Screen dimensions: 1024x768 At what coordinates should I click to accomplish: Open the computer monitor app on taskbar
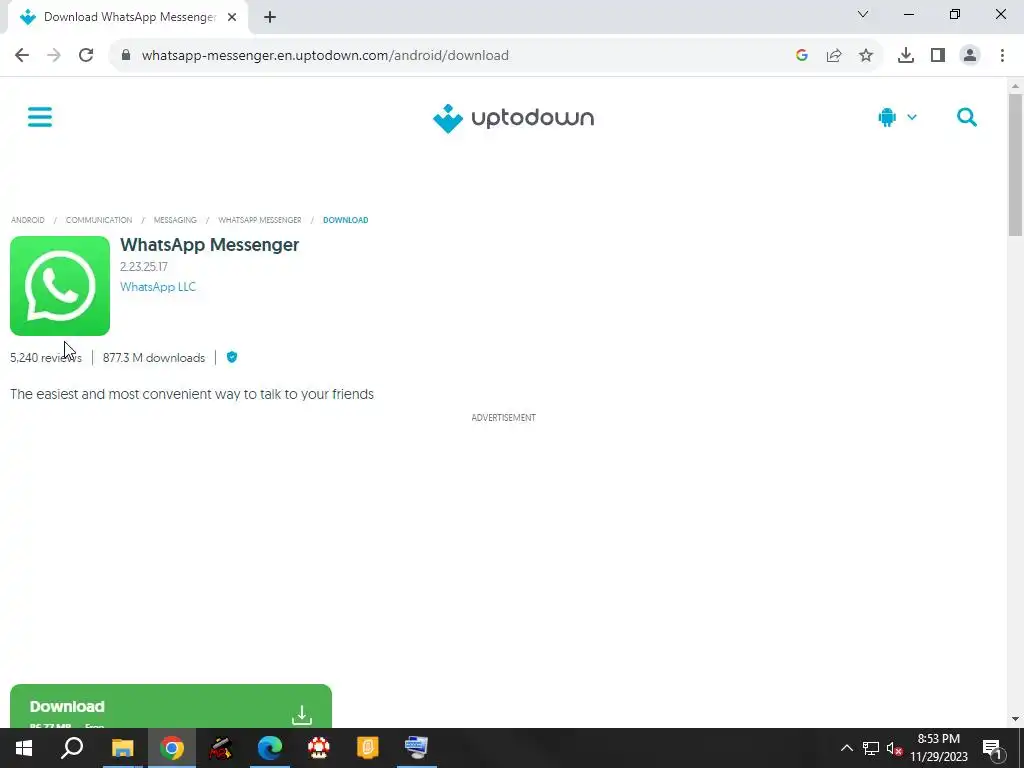point(417,748)
